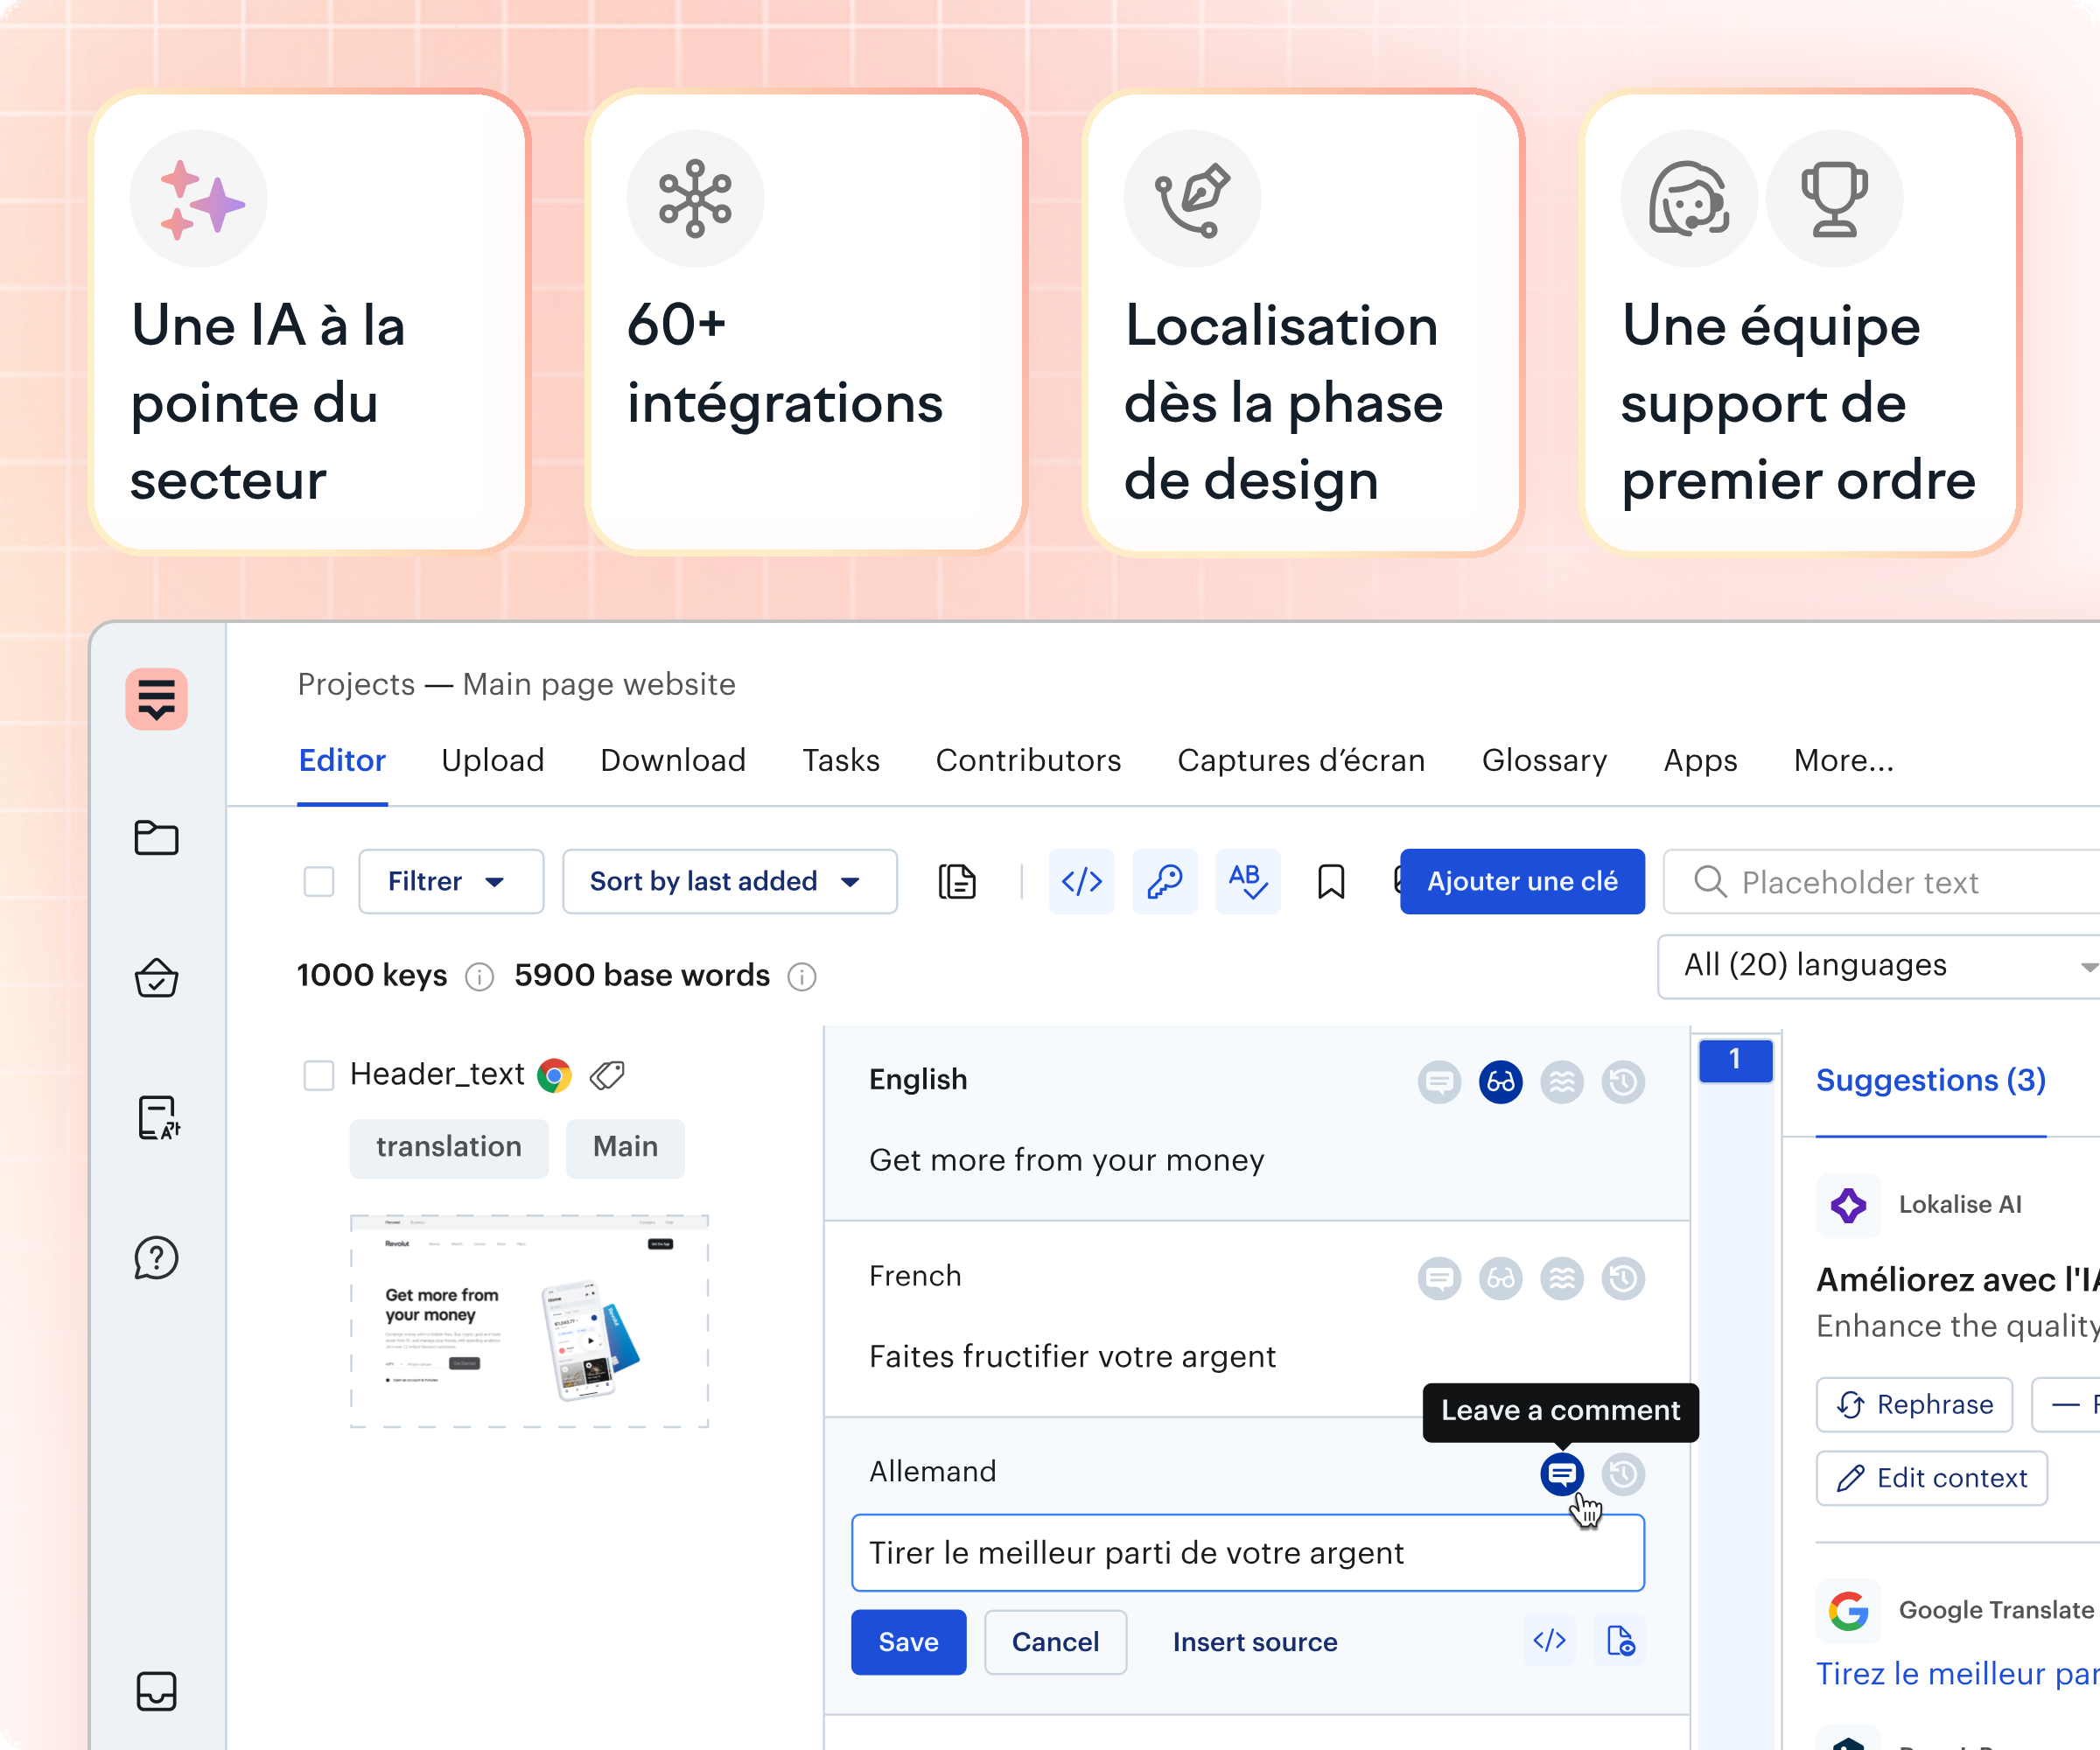Click the Edit context button
Image resolution: width=2100 pixels, height=1750 pixels.
[1931, 1478]
